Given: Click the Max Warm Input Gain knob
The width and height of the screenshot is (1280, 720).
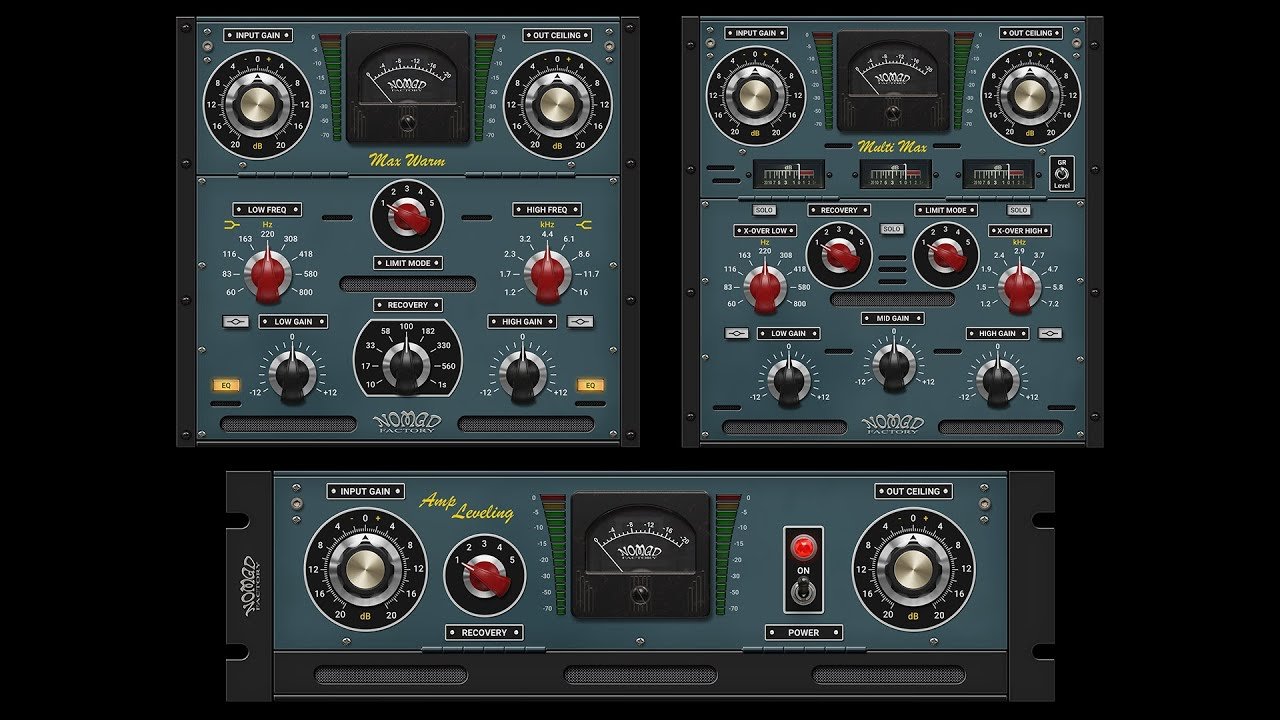Looking at the screenshot, I should click(258, 105).
